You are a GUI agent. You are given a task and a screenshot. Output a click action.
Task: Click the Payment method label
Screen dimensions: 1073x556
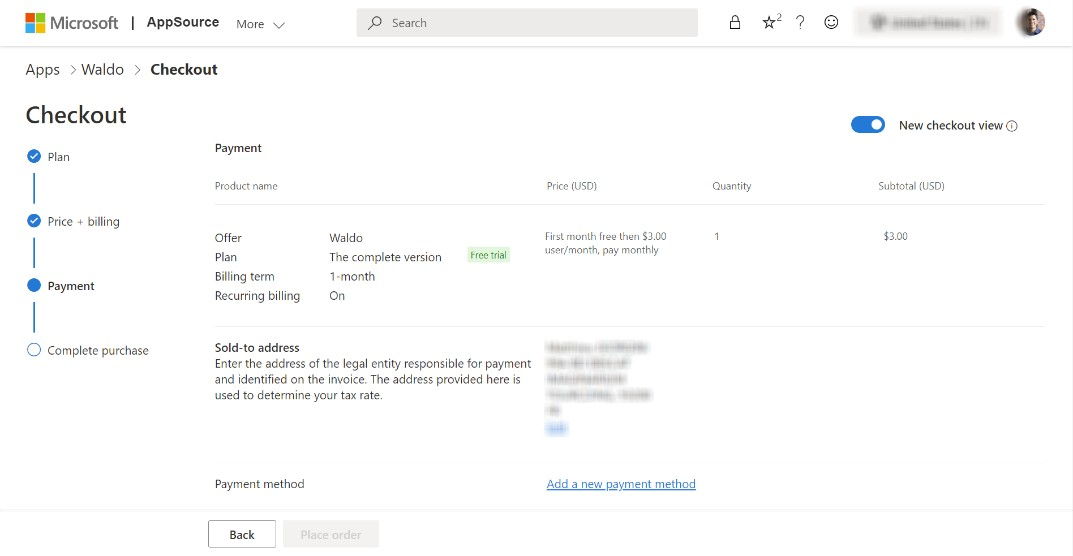(259, 484)
